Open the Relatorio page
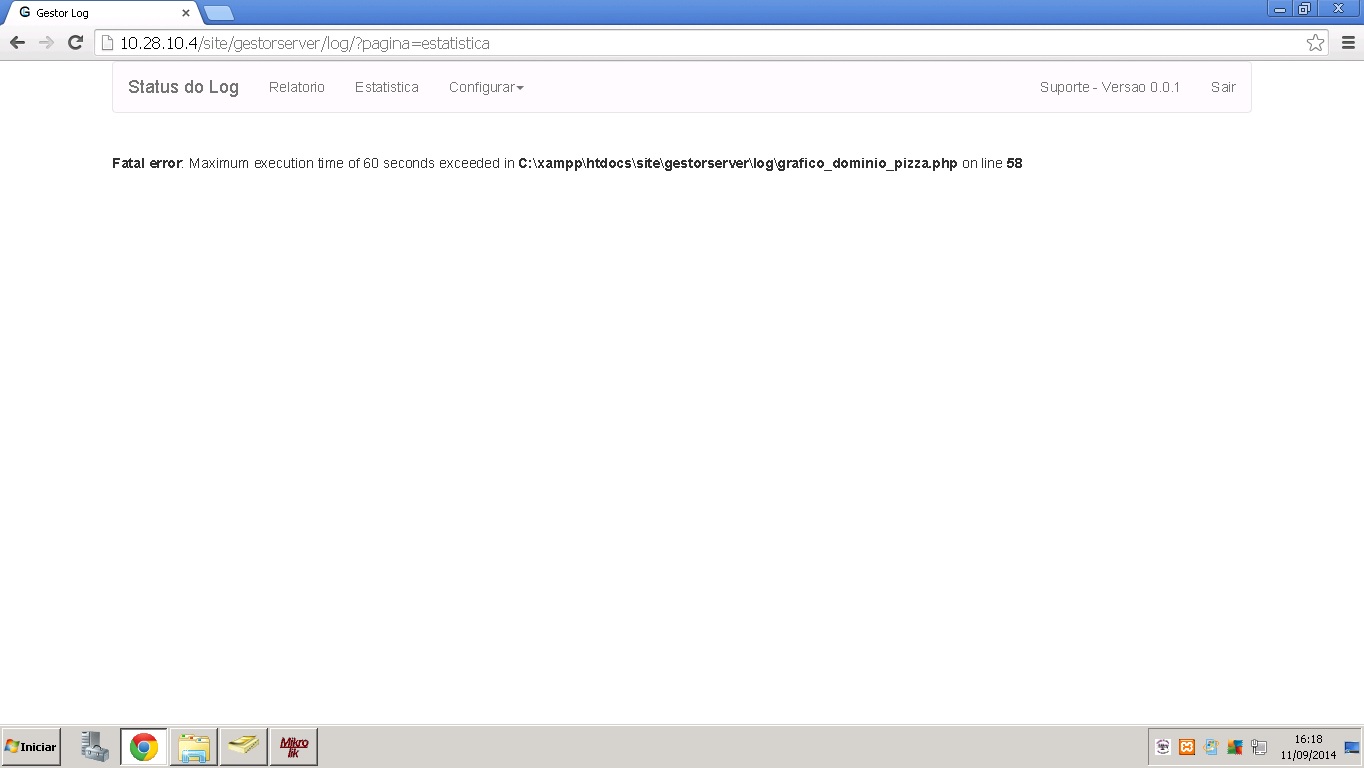Viewport: 1364px width, 768px height. (297, 87)
